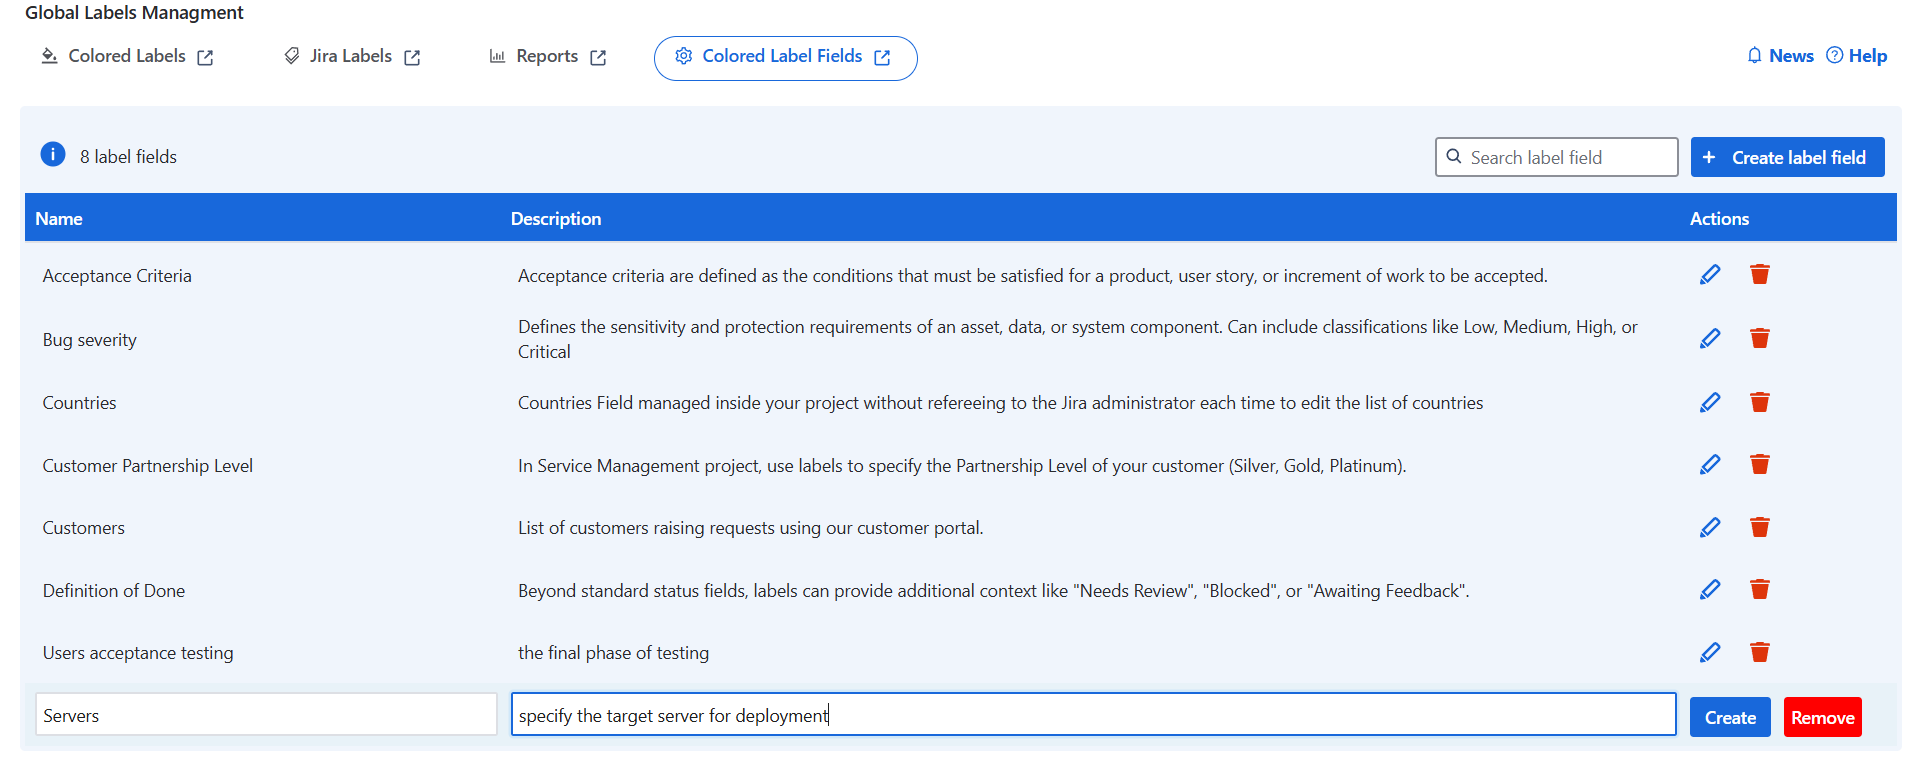Delete the Bug severity label field
This screenshot has width=1916, height=760.
1759,339
